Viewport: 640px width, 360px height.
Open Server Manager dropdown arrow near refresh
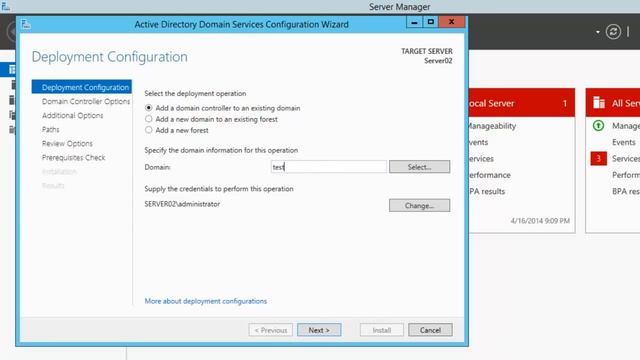pyautogui.click(x=598, y=32)
